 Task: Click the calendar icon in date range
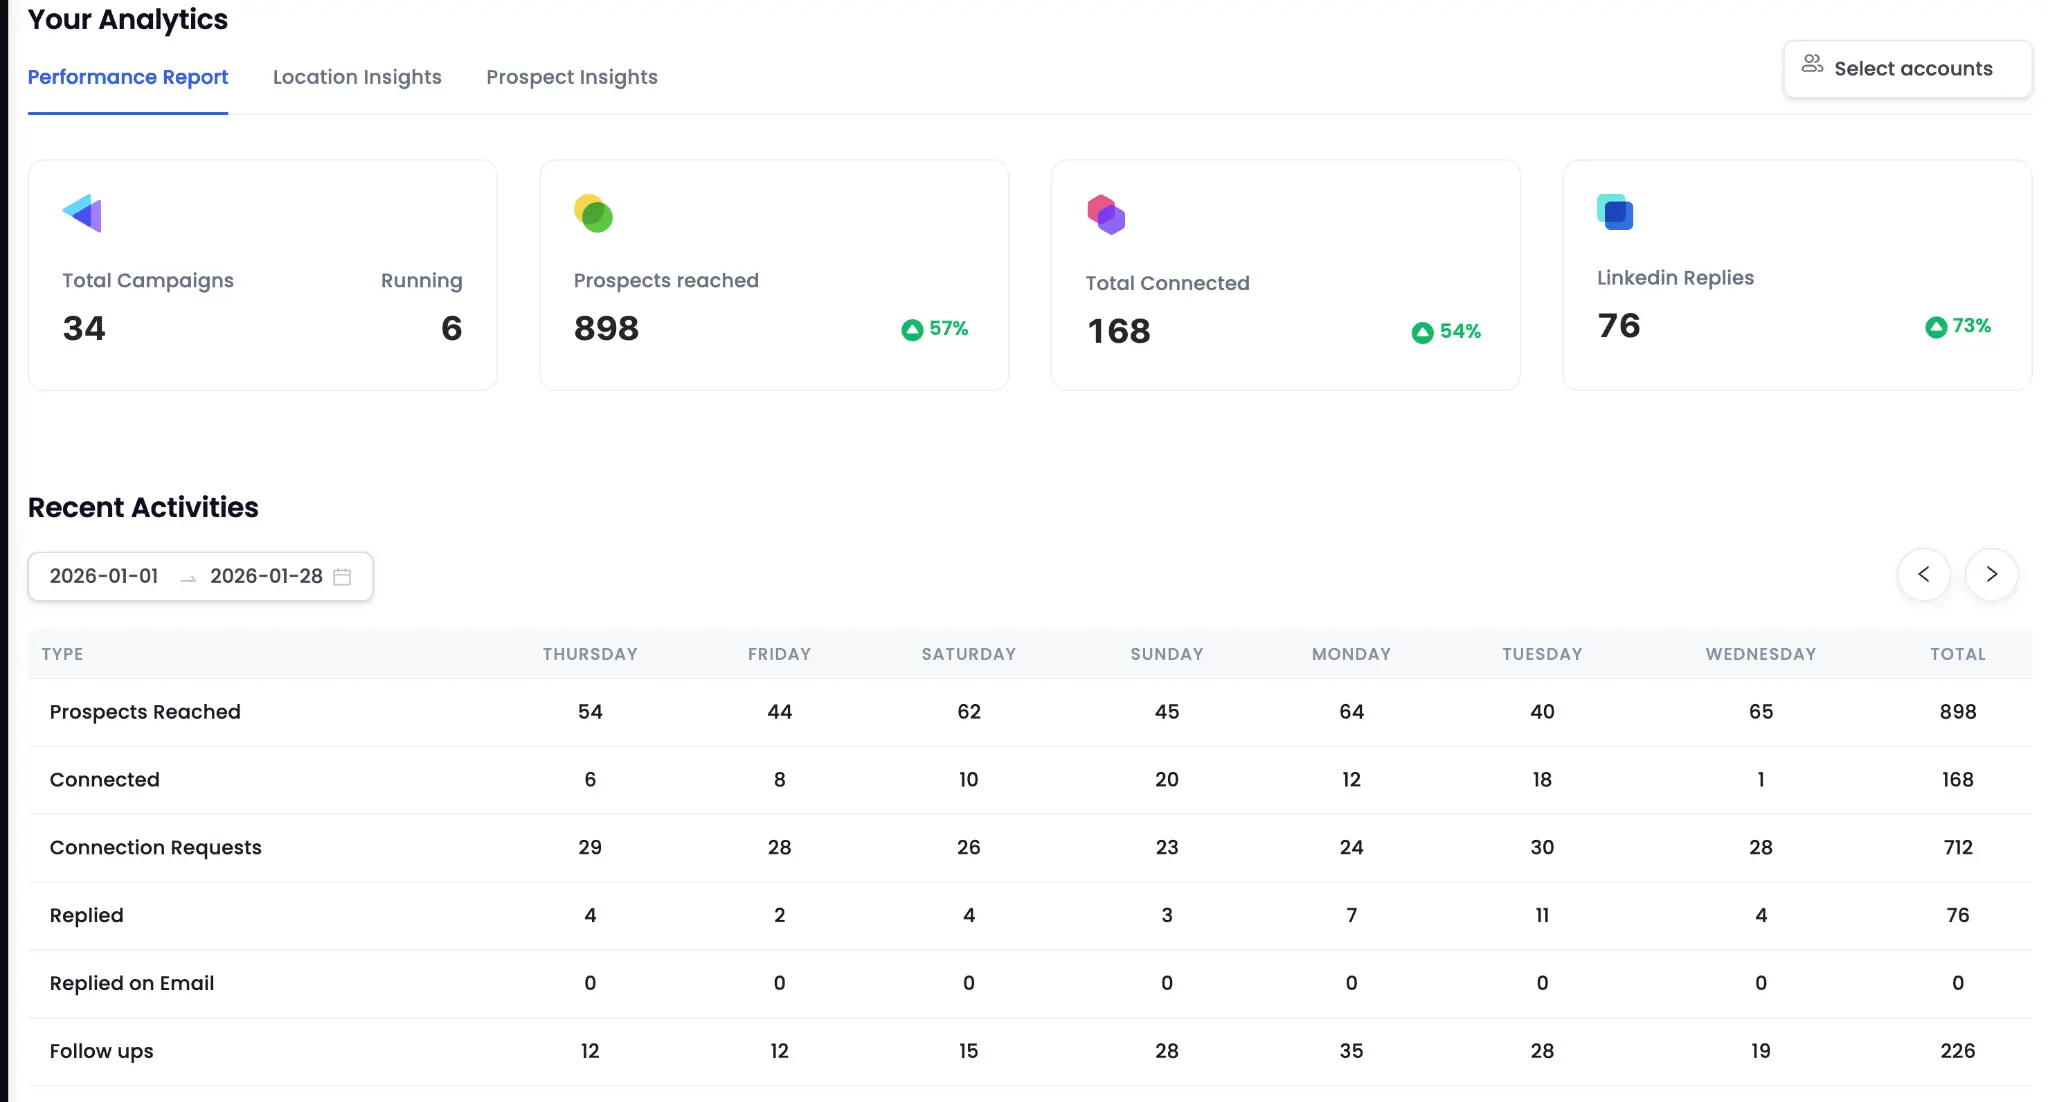(x=342, y=577)
